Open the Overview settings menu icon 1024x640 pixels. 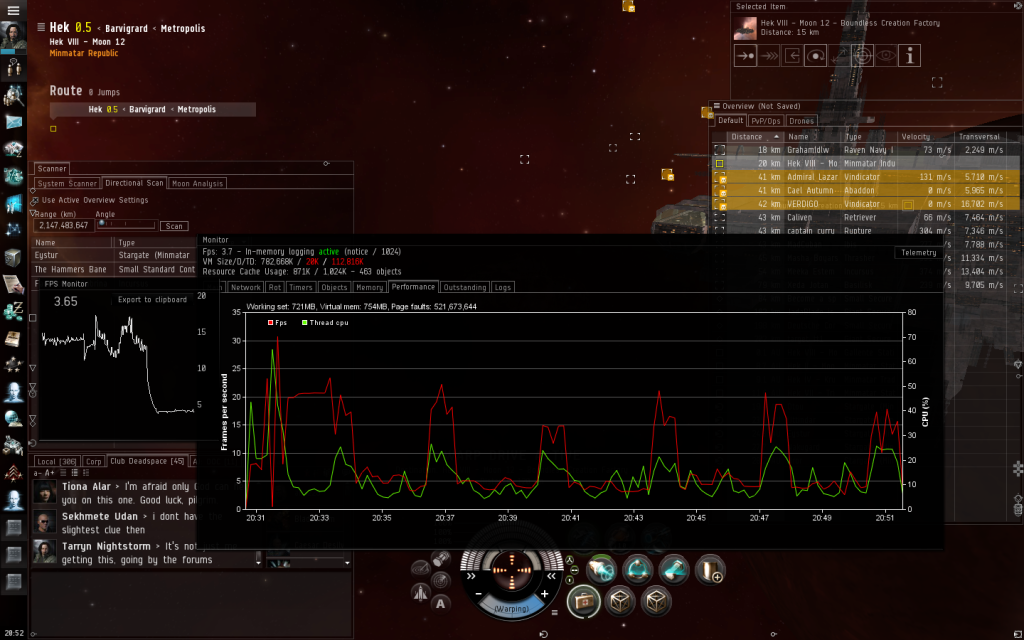point(716,106)
